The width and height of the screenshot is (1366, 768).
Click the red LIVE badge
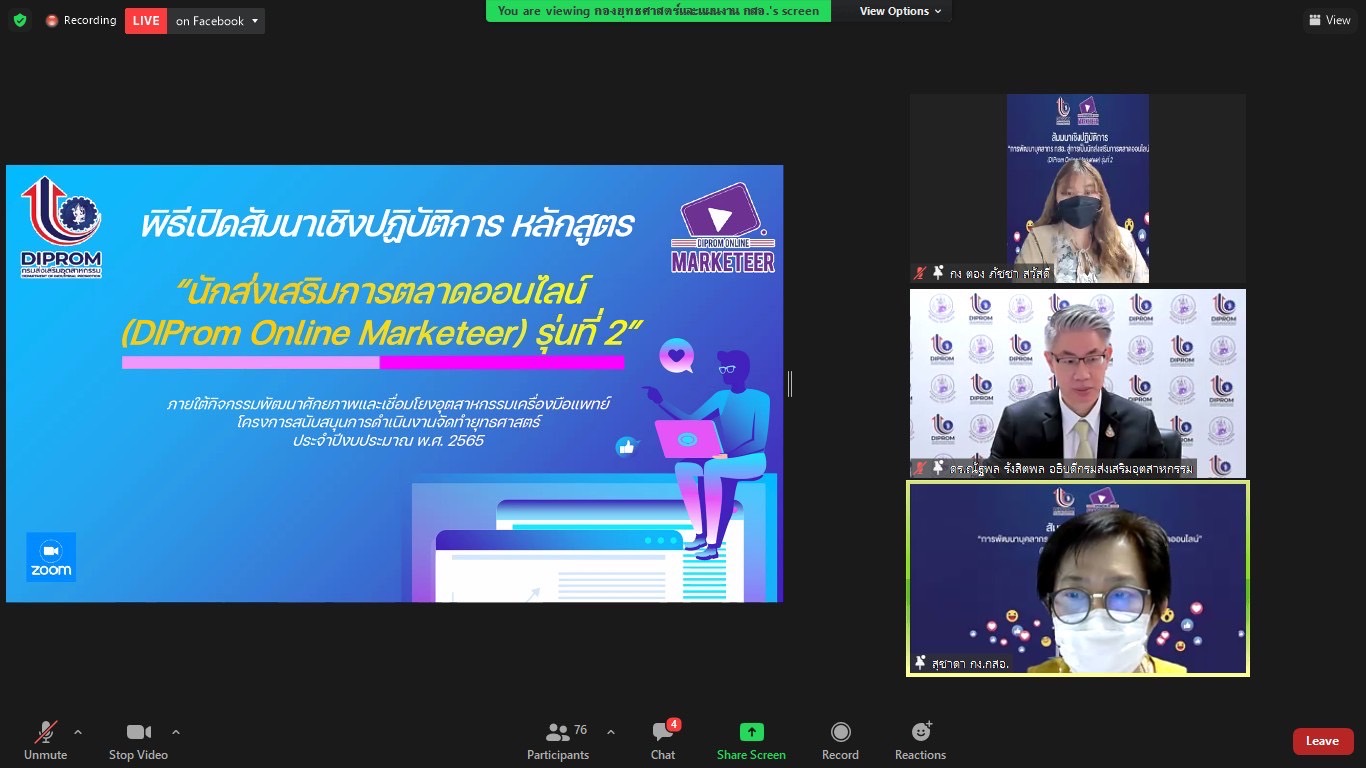146,21
